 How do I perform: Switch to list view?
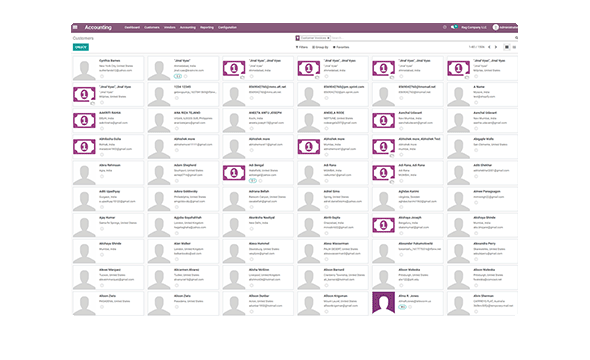click(x=514, y=47)
